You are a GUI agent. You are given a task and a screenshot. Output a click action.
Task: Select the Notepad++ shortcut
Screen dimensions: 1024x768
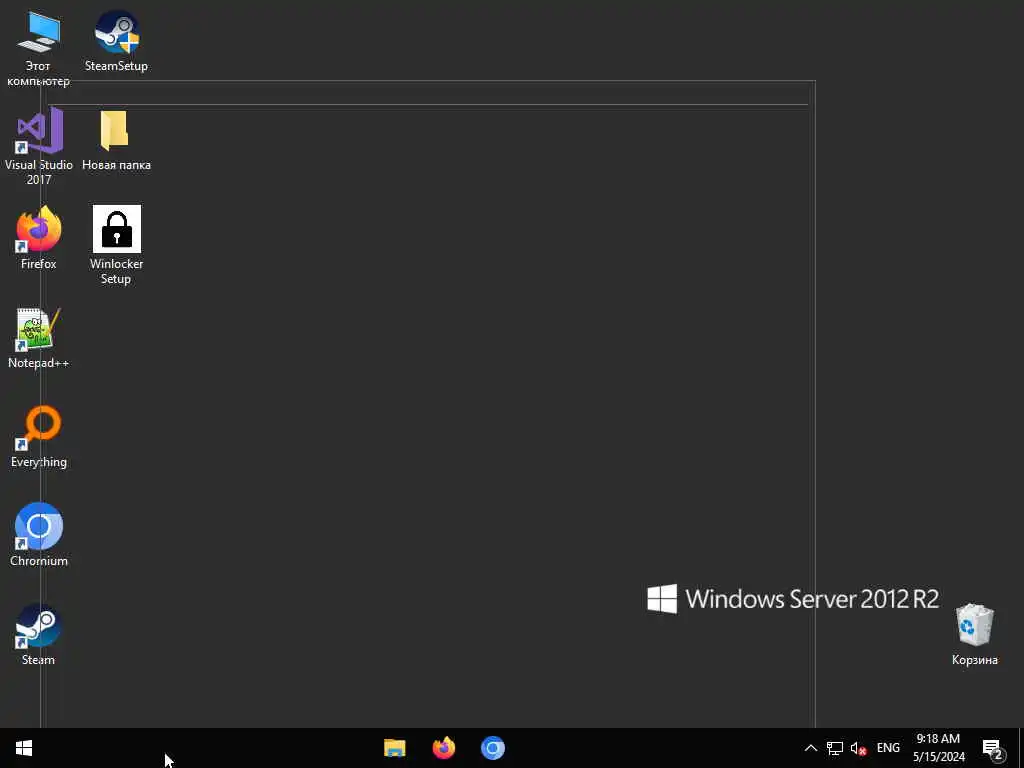(39, 338)
